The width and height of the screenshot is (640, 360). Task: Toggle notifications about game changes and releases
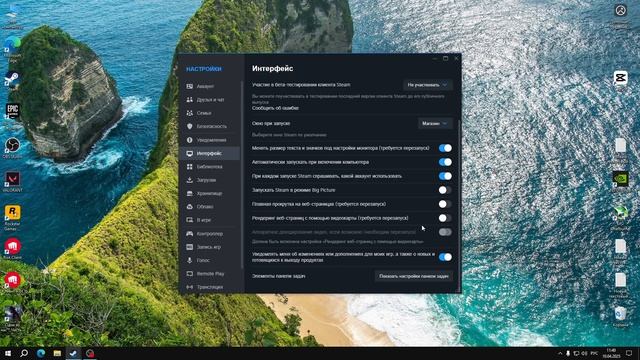pos(445,257)
